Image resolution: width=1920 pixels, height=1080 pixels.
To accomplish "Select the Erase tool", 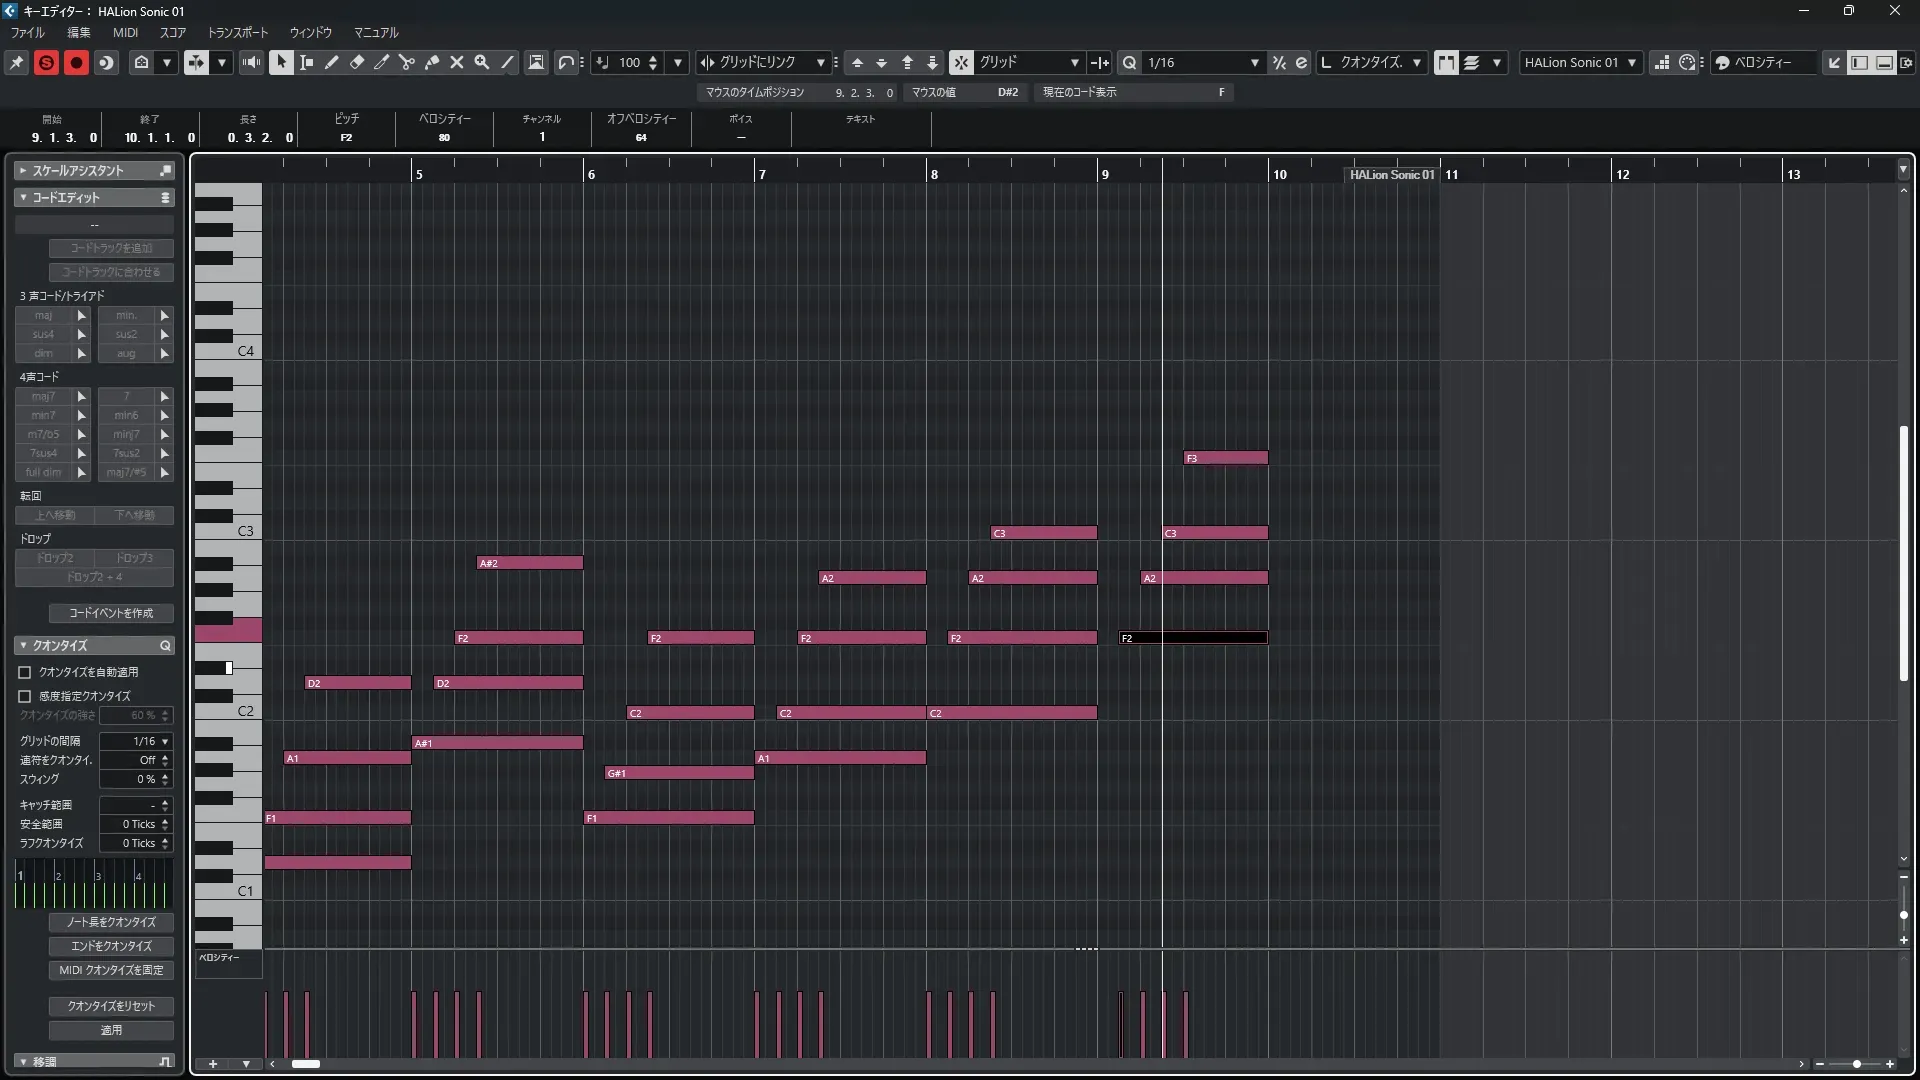I will point(357,62).
